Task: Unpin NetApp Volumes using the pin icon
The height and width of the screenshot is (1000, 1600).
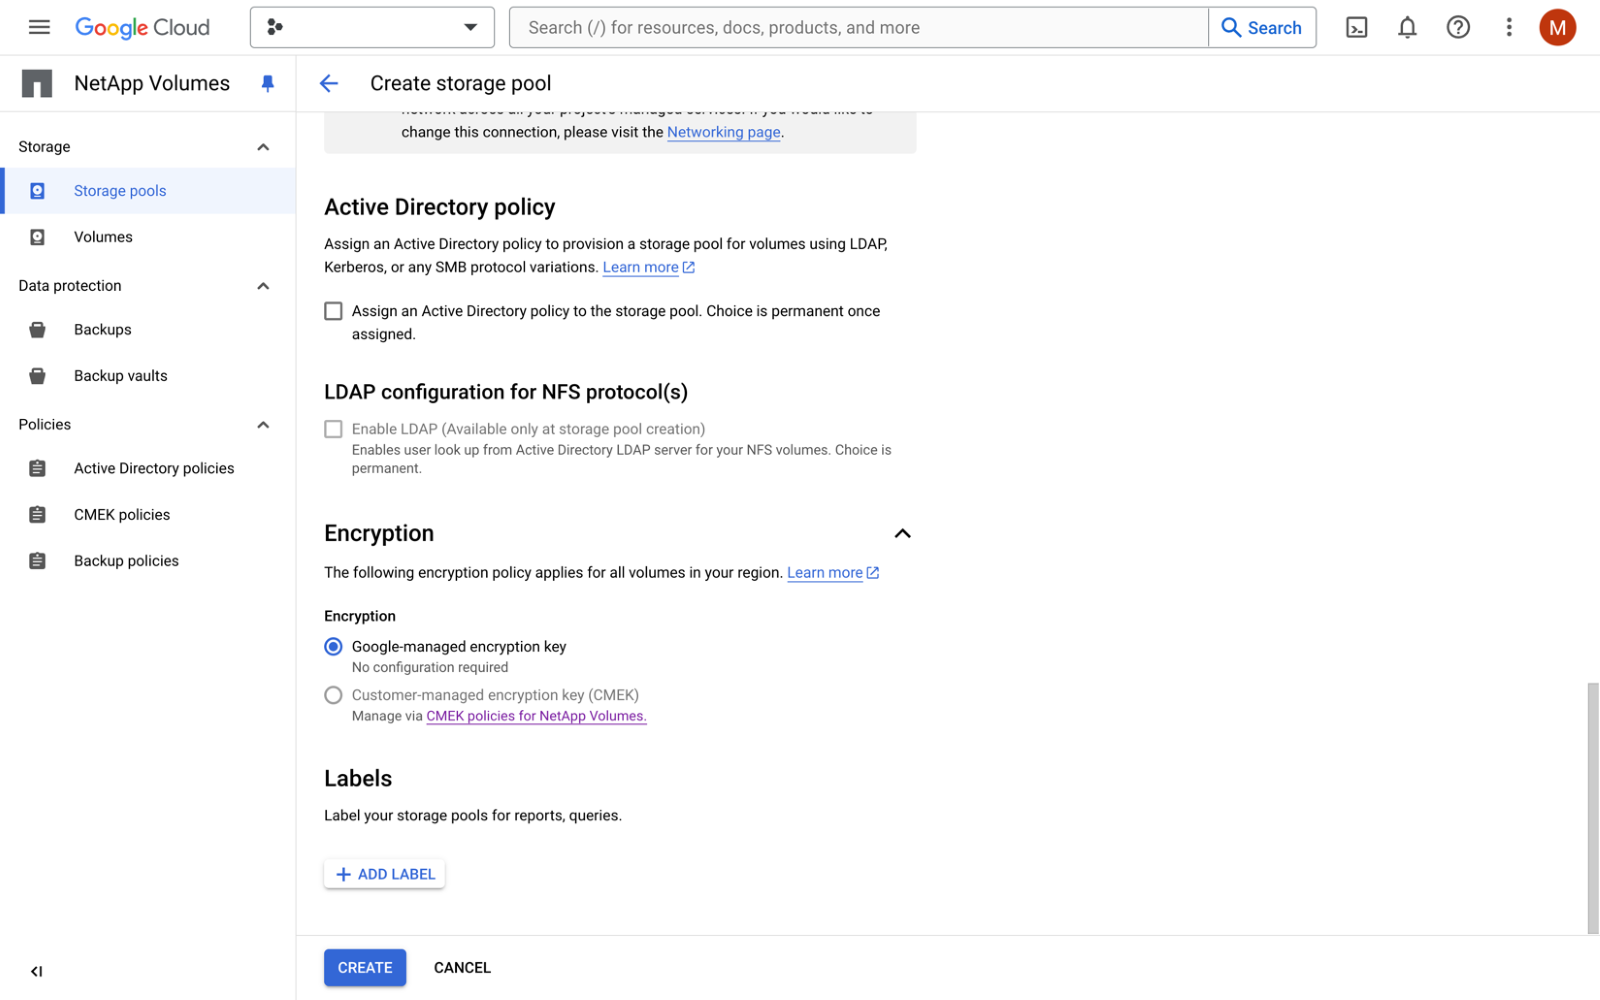Action: tap(267, 84)
